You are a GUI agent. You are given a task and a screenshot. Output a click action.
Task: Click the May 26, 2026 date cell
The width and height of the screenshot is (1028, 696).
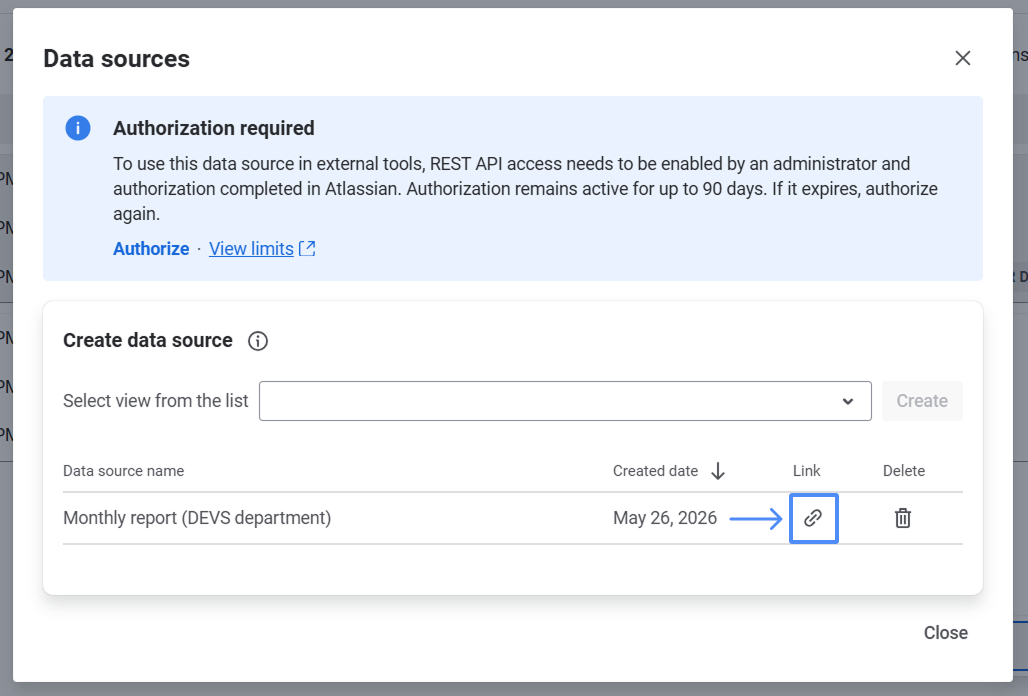pyautogui.click(x=665, y=518)
